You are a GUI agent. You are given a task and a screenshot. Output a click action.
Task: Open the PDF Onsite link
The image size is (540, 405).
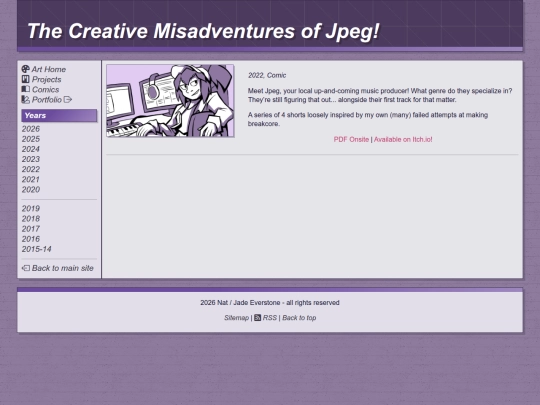click(x=351, y=139)
